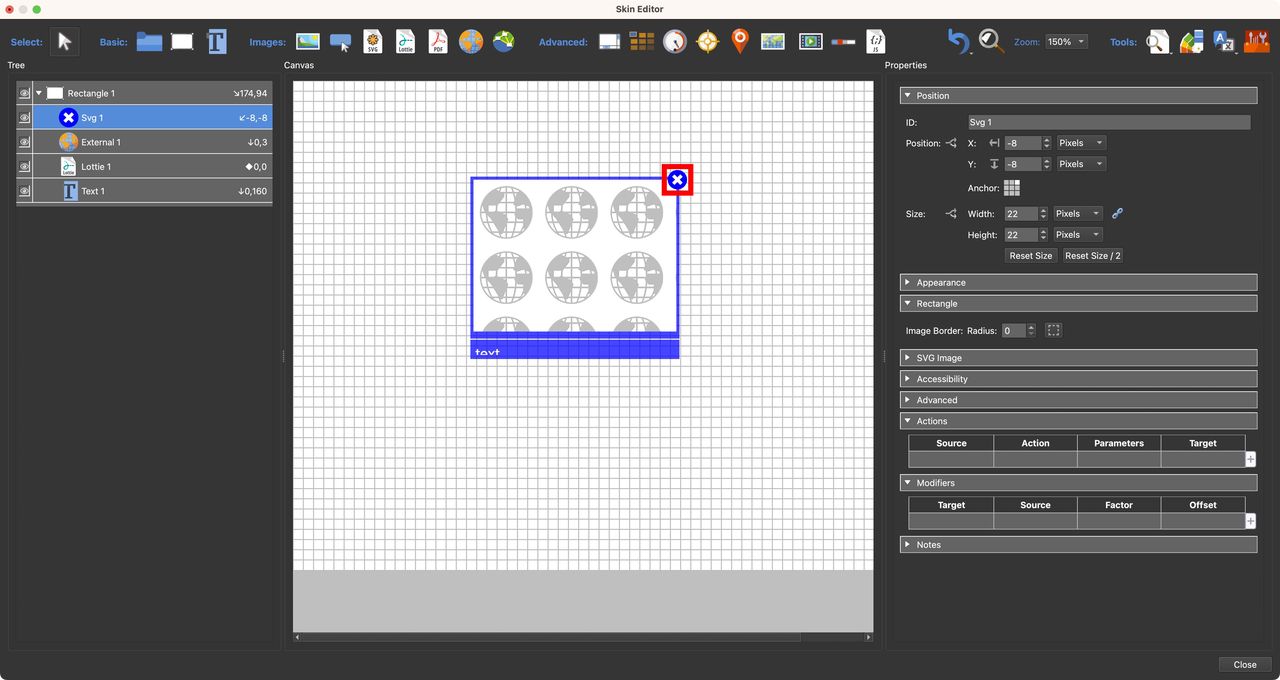Select External 1 in the tree

click(x=101, y=142)
